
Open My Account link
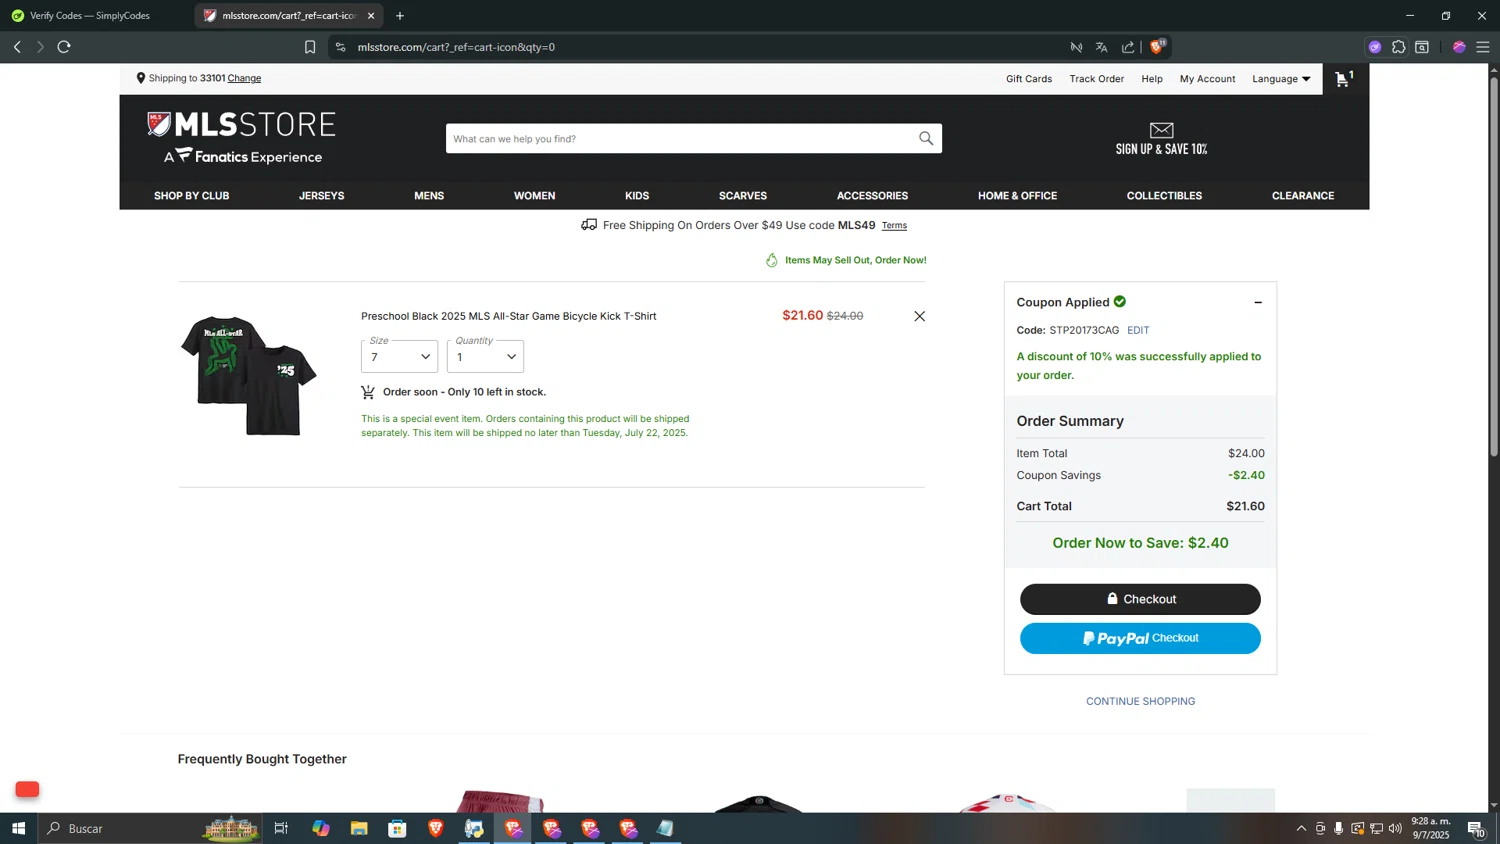(1207, 79)
